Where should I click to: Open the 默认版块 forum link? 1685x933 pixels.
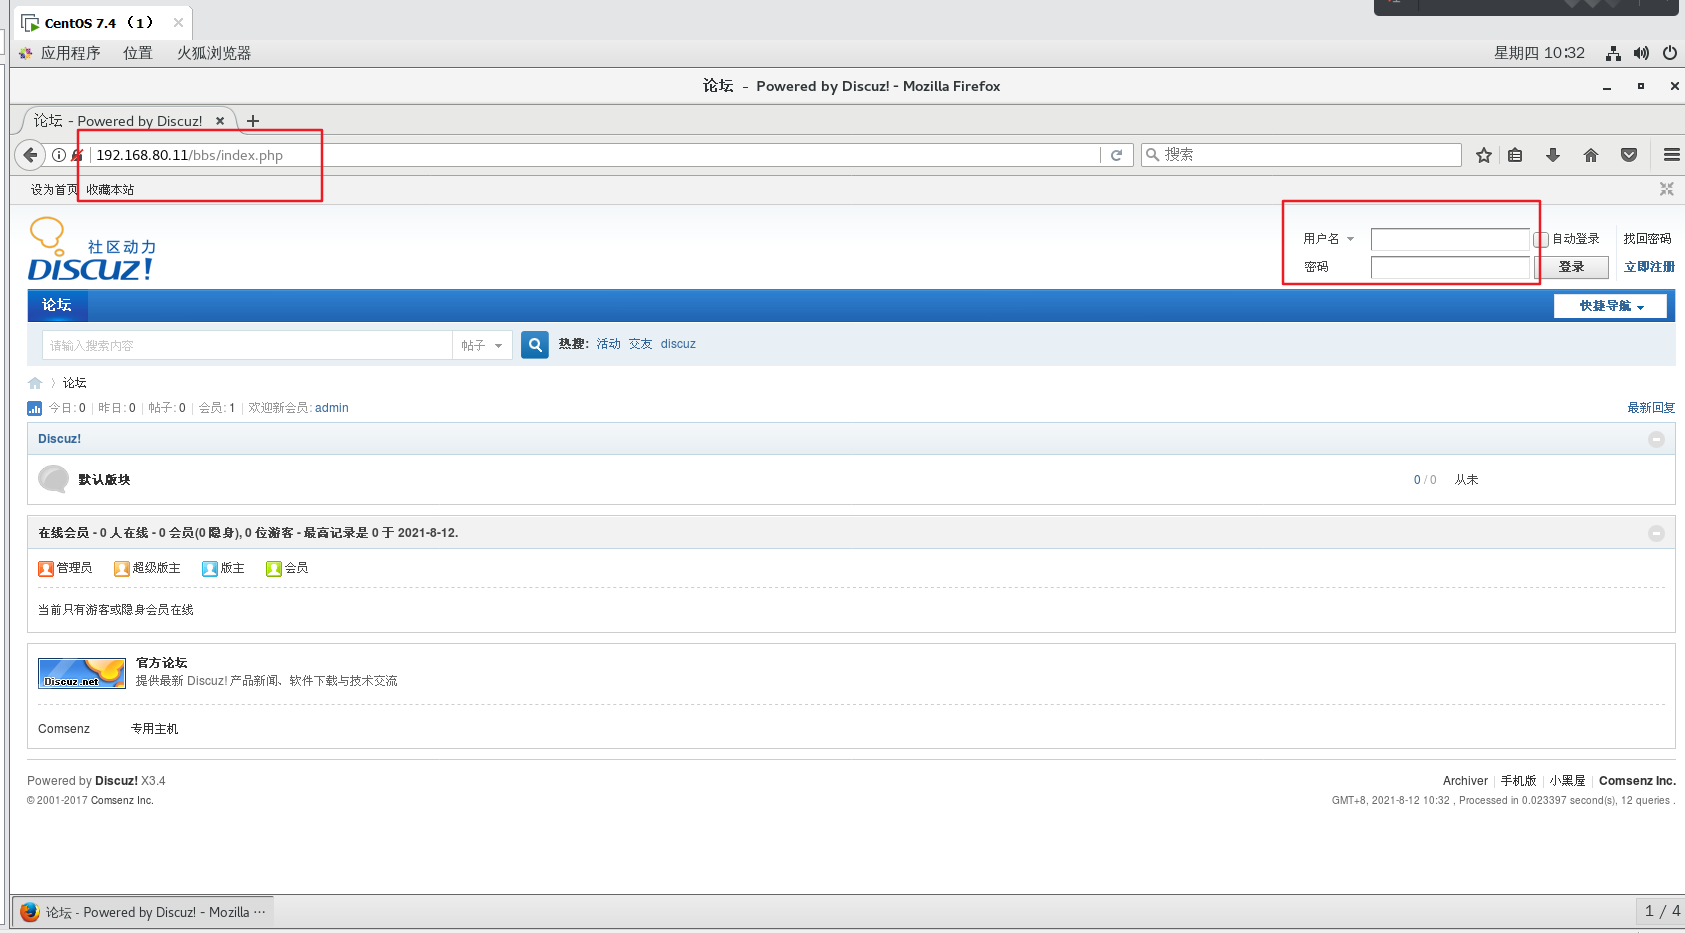(104, 480)
